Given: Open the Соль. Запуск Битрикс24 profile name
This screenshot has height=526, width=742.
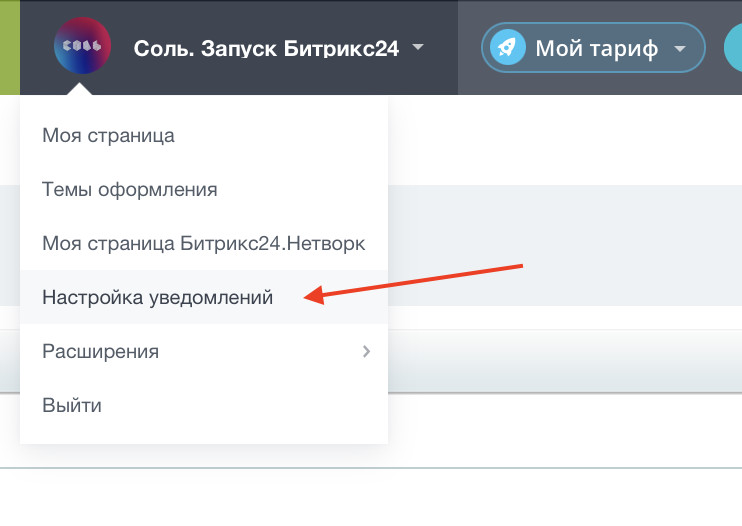Looking at the screenshot, I should click(x=266, y=48).
